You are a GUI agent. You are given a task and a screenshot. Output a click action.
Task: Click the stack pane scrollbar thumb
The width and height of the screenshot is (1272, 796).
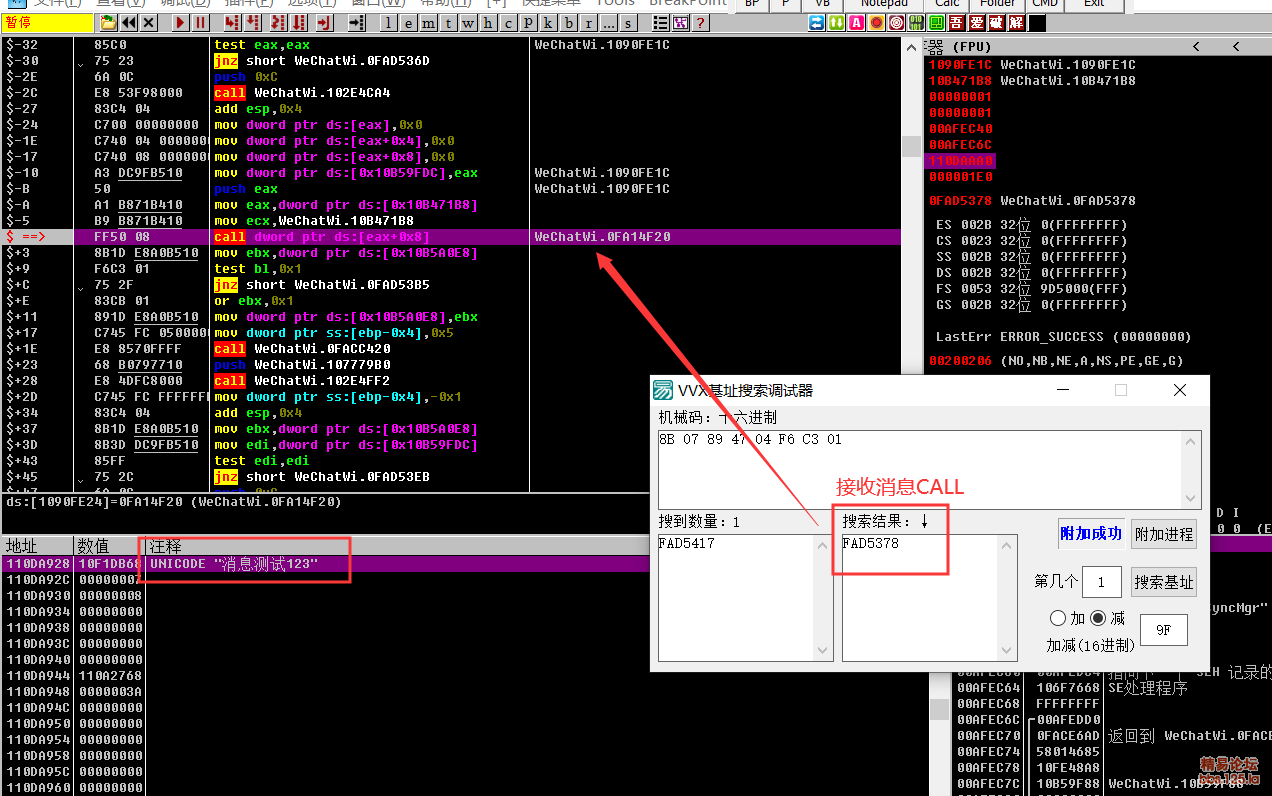(x=940, y=710)
